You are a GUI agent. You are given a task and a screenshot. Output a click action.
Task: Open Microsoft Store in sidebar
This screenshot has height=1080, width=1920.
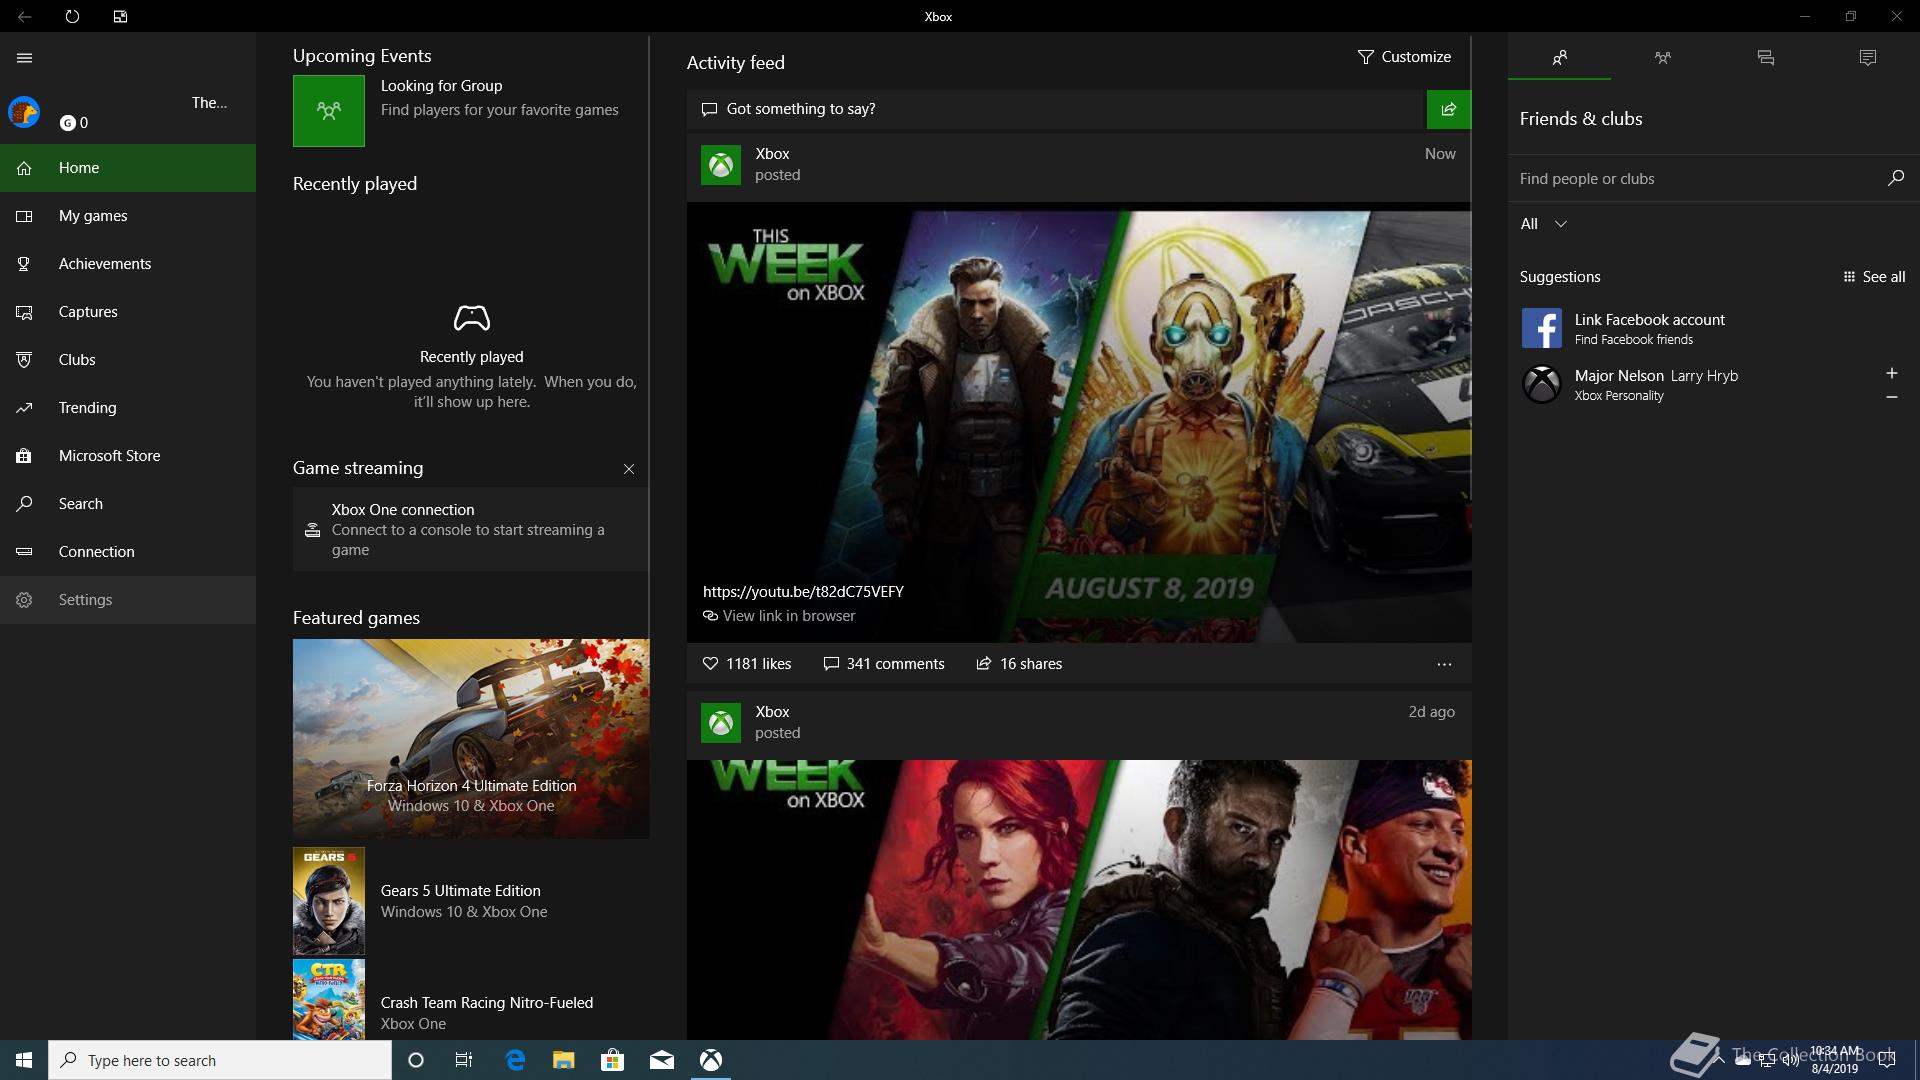click(128, 456)
